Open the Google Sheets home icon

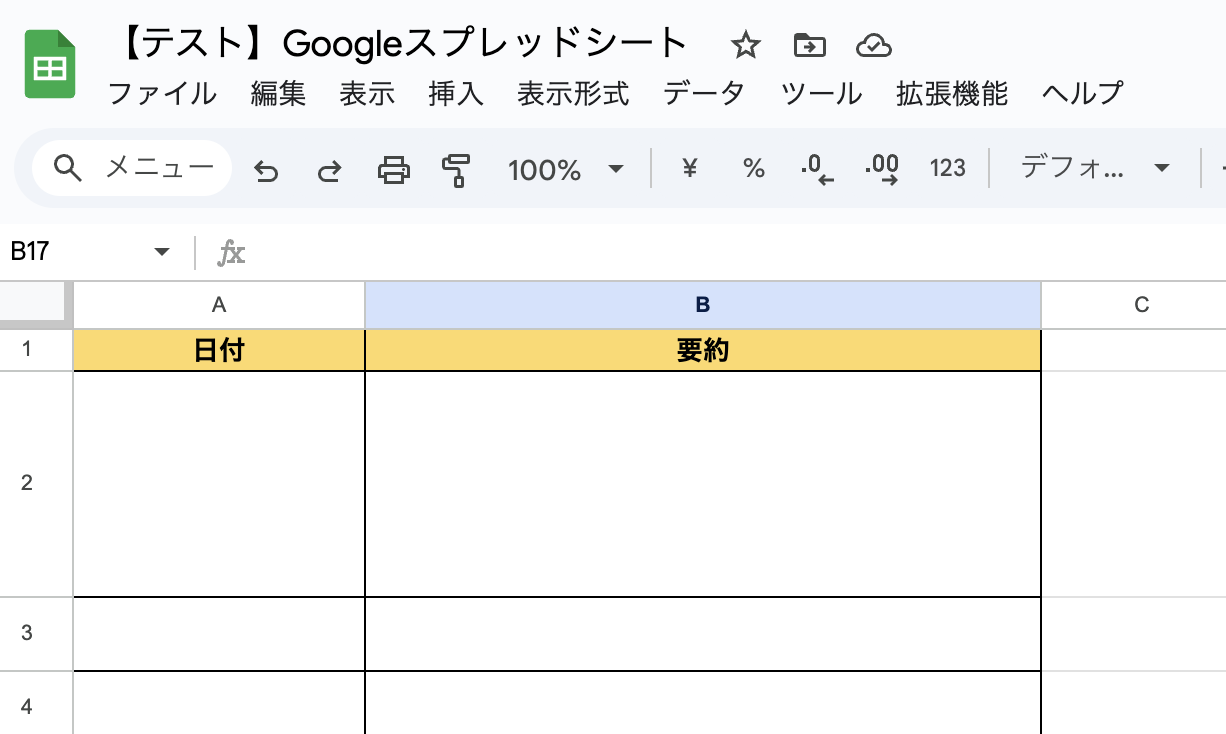tap(51, 65)
